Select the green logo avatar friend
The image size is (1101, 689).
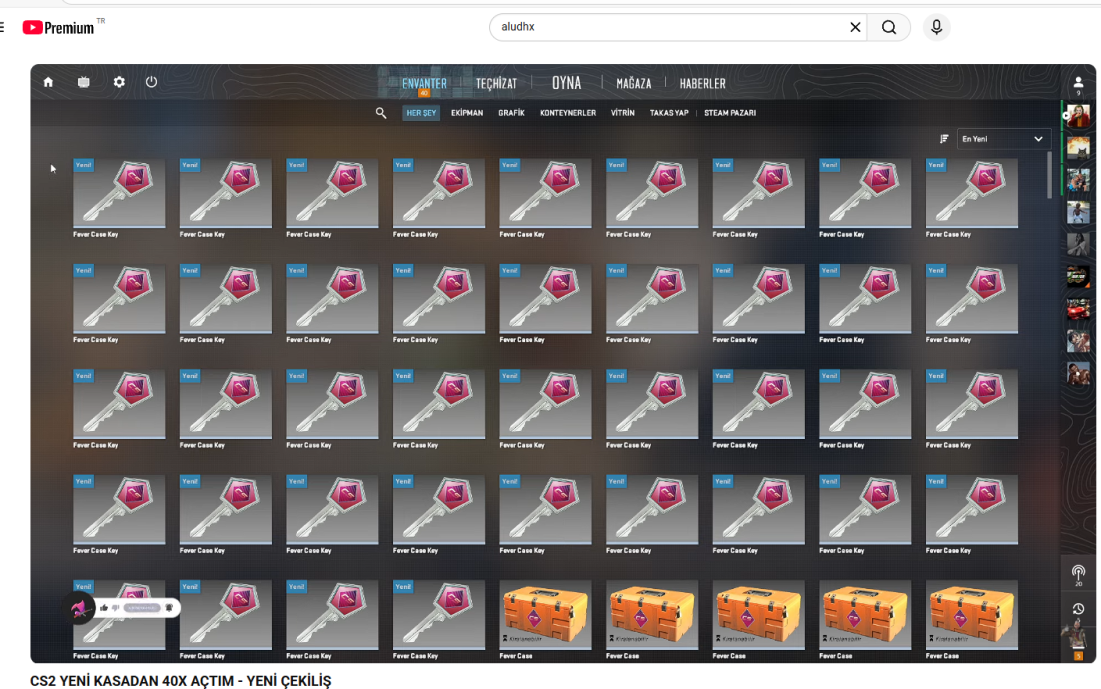coord(1079,277)
